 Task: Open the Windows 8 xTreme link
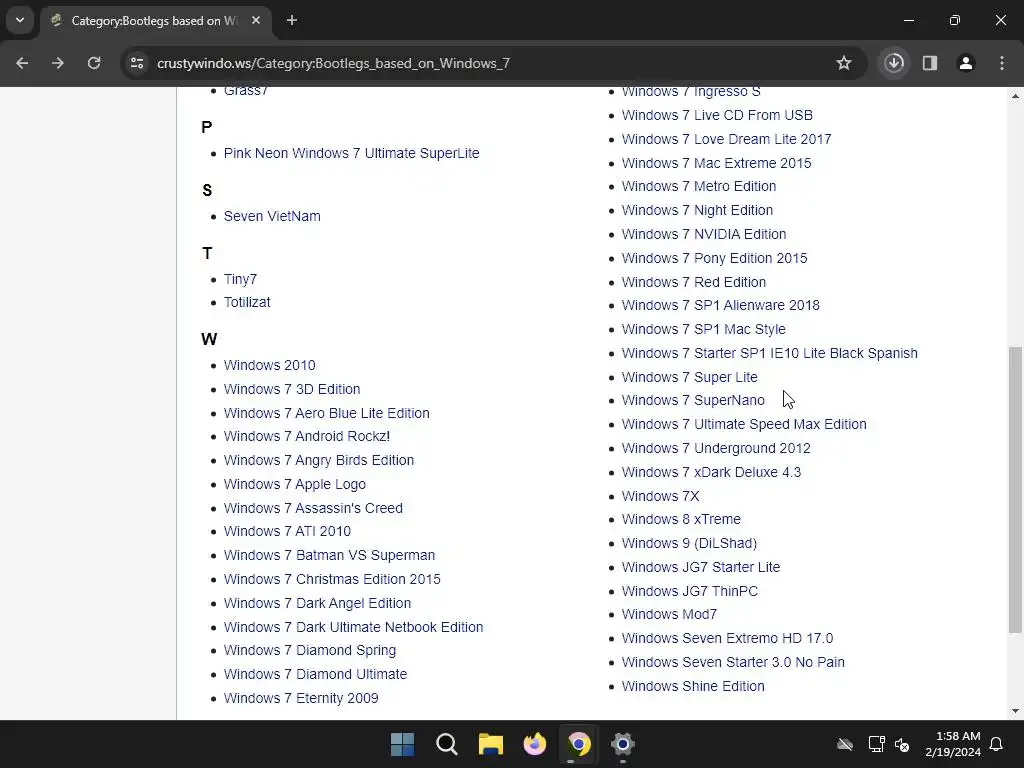pos(681,519)
